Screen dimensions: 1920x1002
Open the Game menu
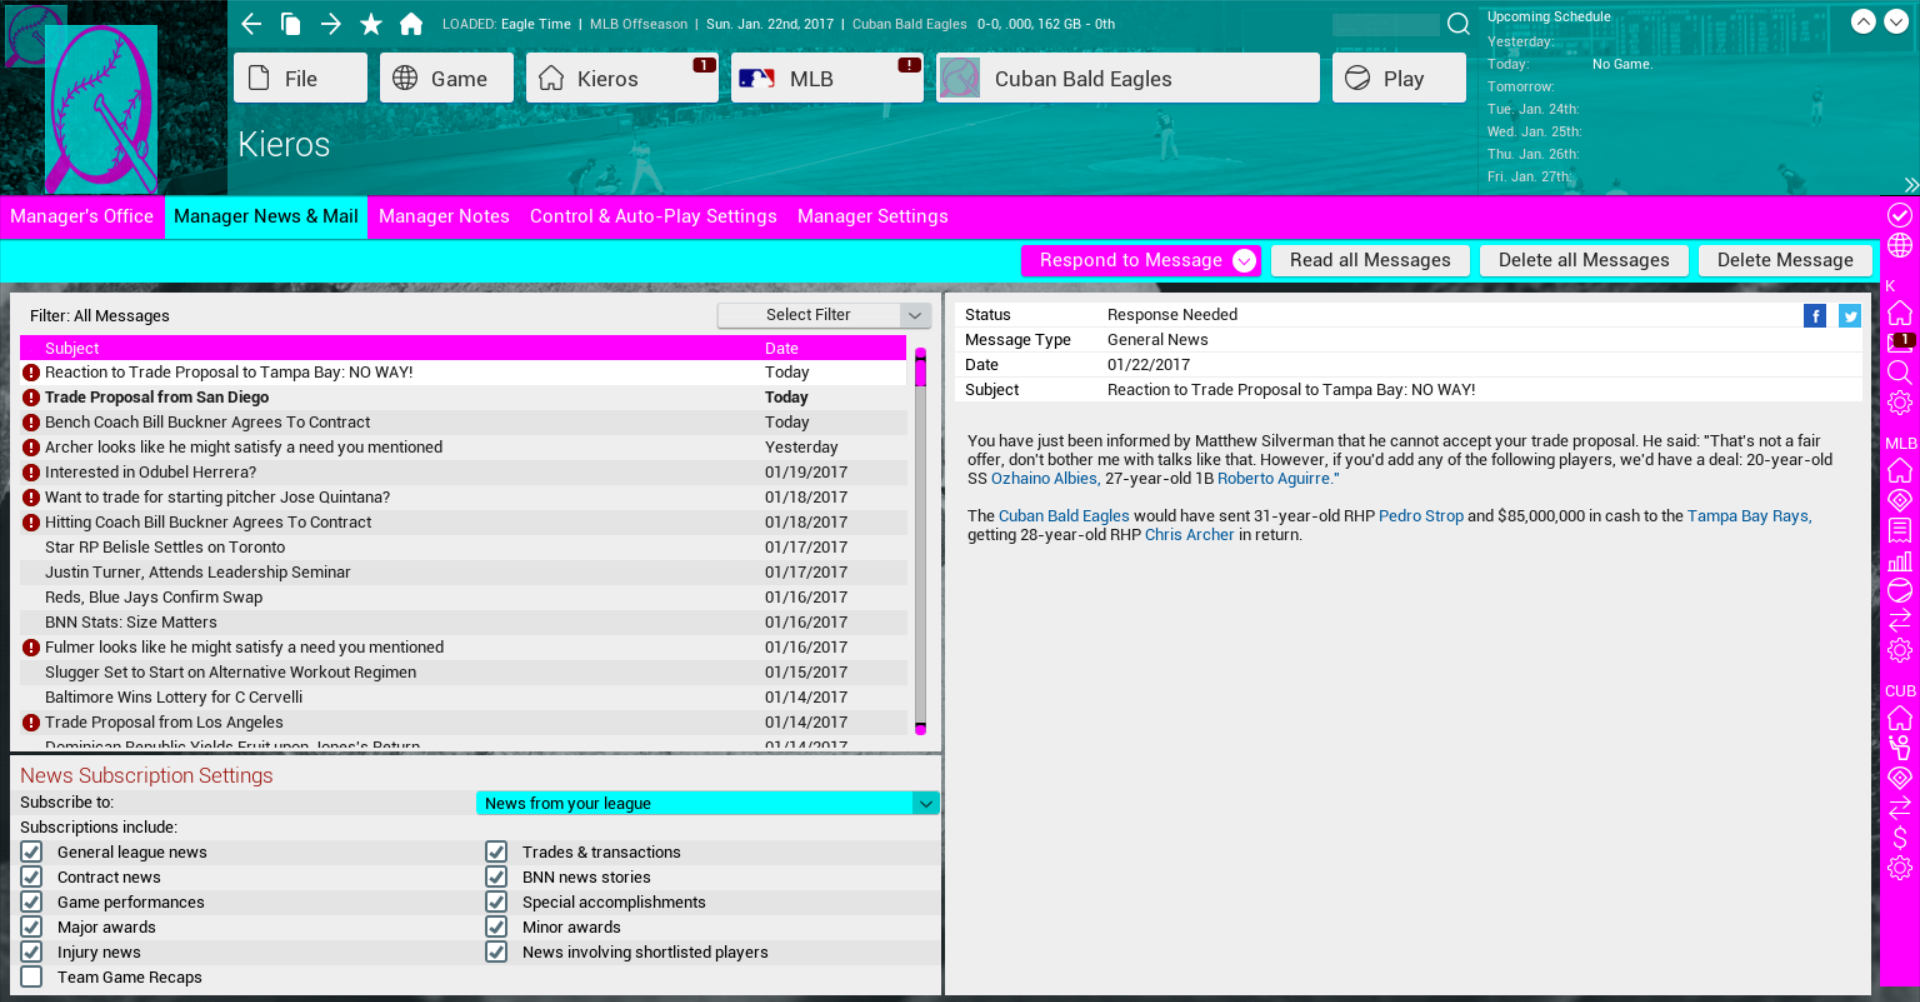446,78
